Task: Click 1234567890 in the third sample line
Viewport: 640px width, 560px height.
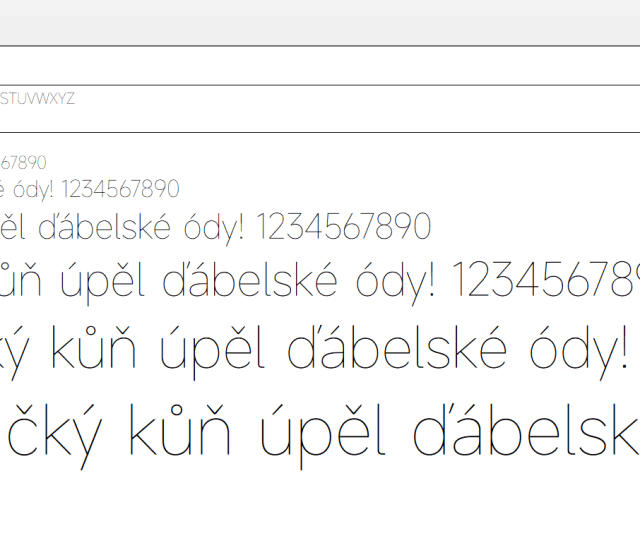Action: click(x=343, y=228)
